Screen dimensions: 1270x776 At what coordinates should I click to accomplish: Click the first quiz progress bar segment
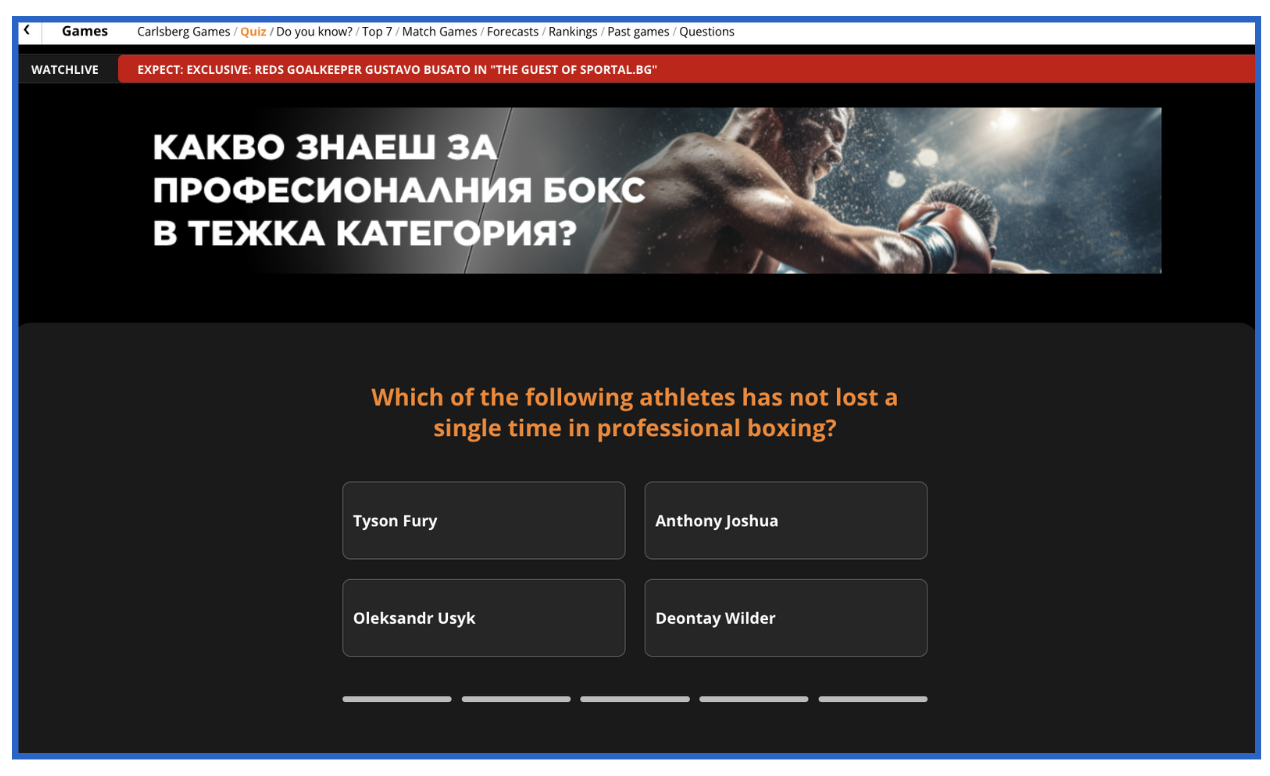pyautogui.click(x=397, y=699)
